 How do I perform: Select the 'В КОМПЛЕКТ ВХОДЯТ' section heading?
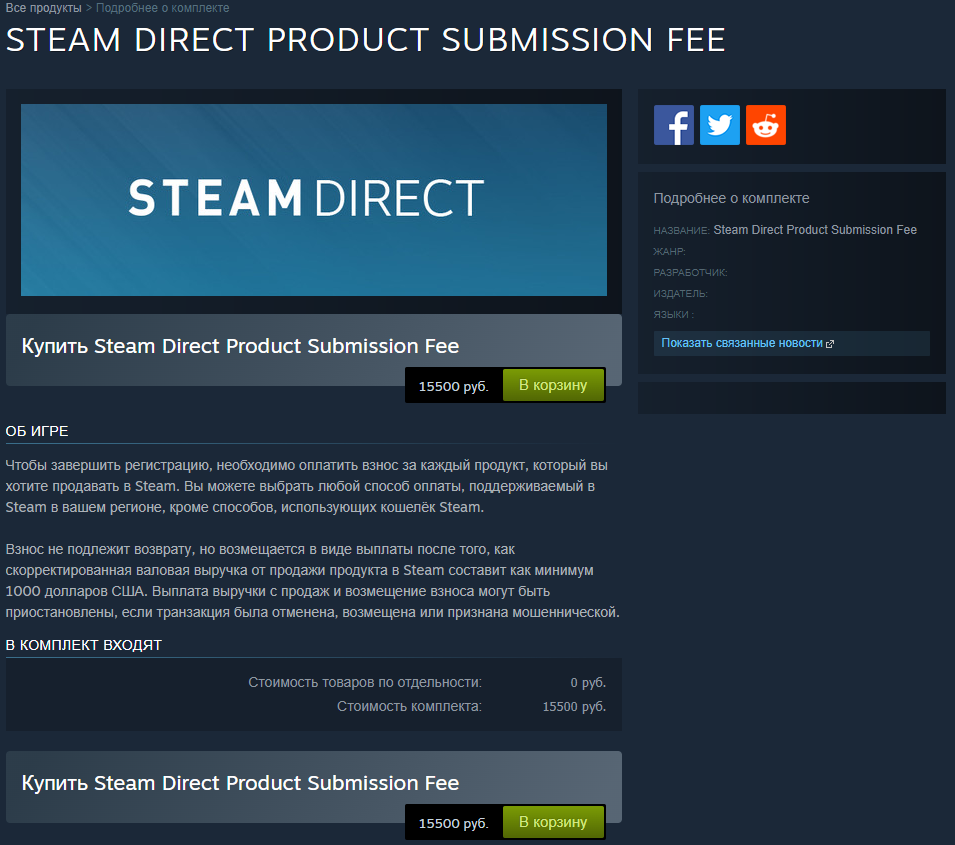point(84,645)
